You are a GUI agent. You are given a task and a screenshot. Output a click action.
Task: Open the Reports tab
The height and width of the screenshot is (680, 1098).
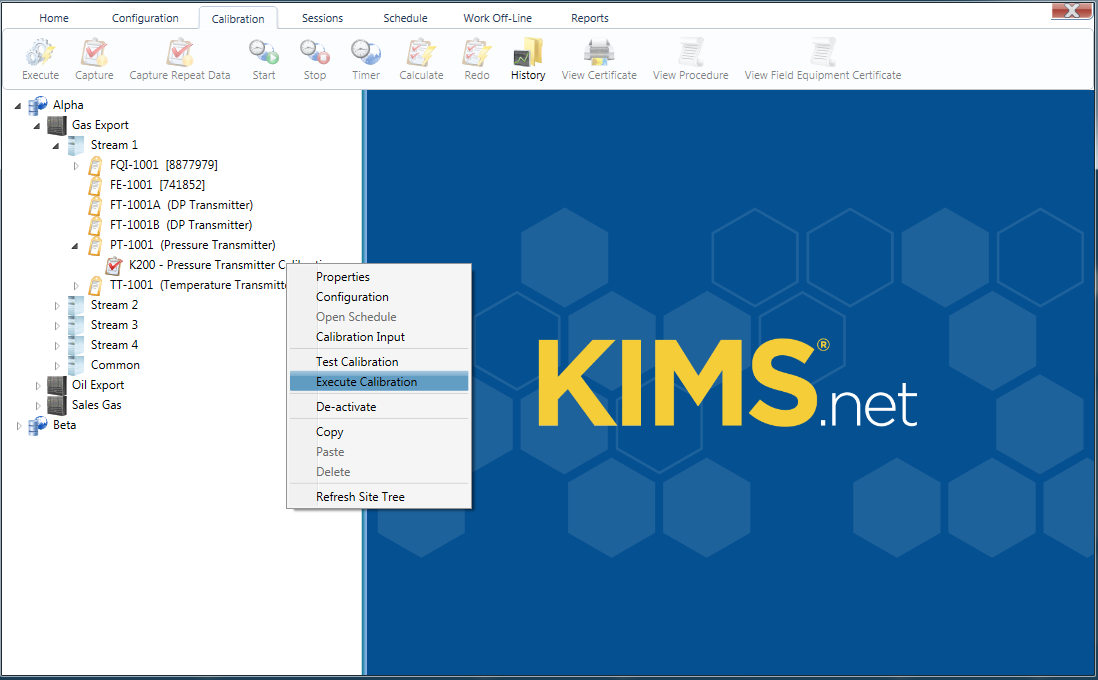pyautogui.click(x=590, y=18)
